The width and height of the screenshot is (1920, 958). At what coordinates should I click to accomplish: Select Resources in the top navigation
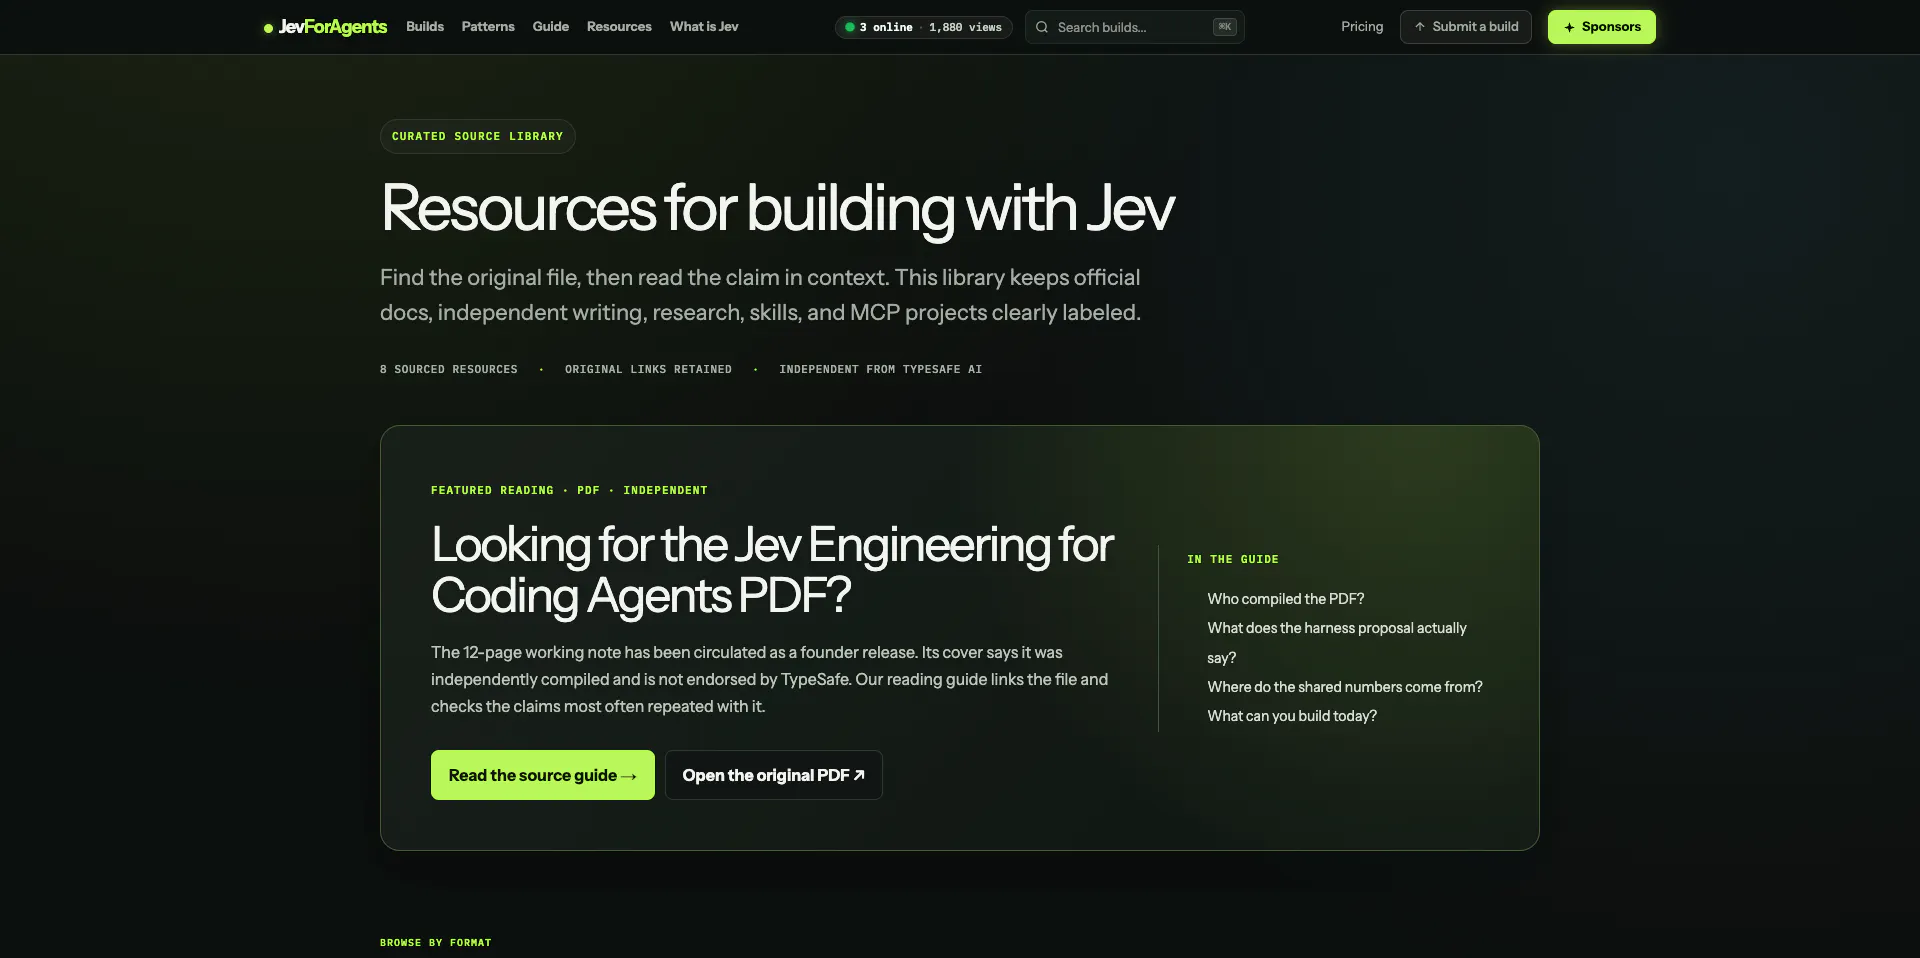pos(619,27)
